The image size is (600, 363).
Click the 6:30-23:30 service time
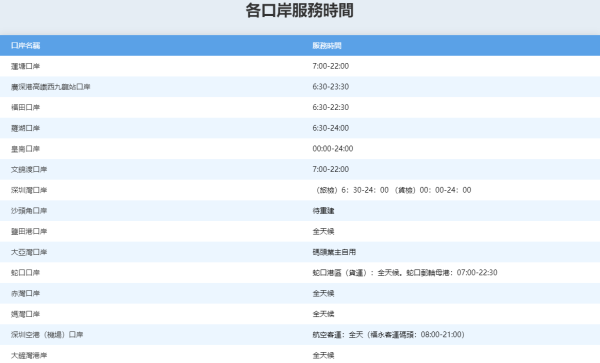click(331, 87)
